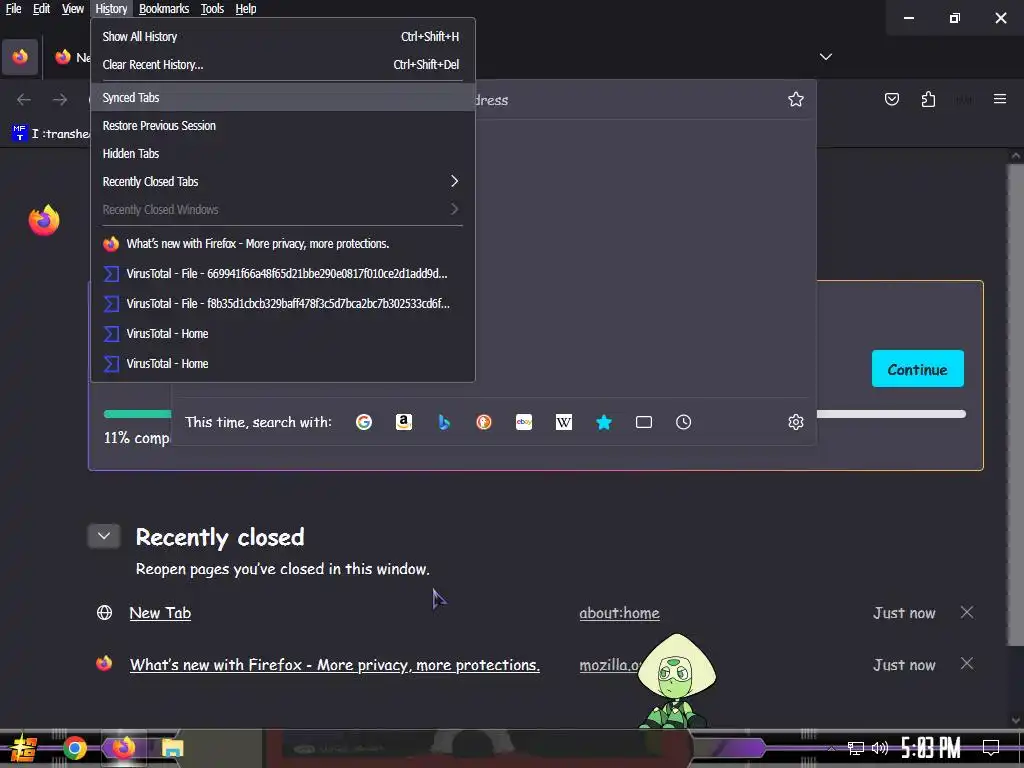Viewport: 1024px width, 768px height.
Task: Click the mozilla.org URL link
Action: point(609,665)
